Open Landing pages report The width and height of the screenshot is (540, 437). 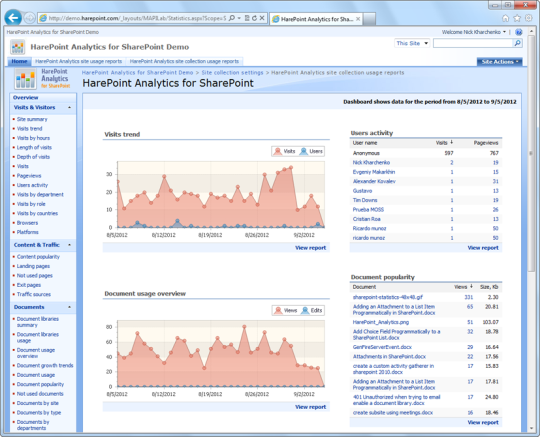click(x=33, y=266)
